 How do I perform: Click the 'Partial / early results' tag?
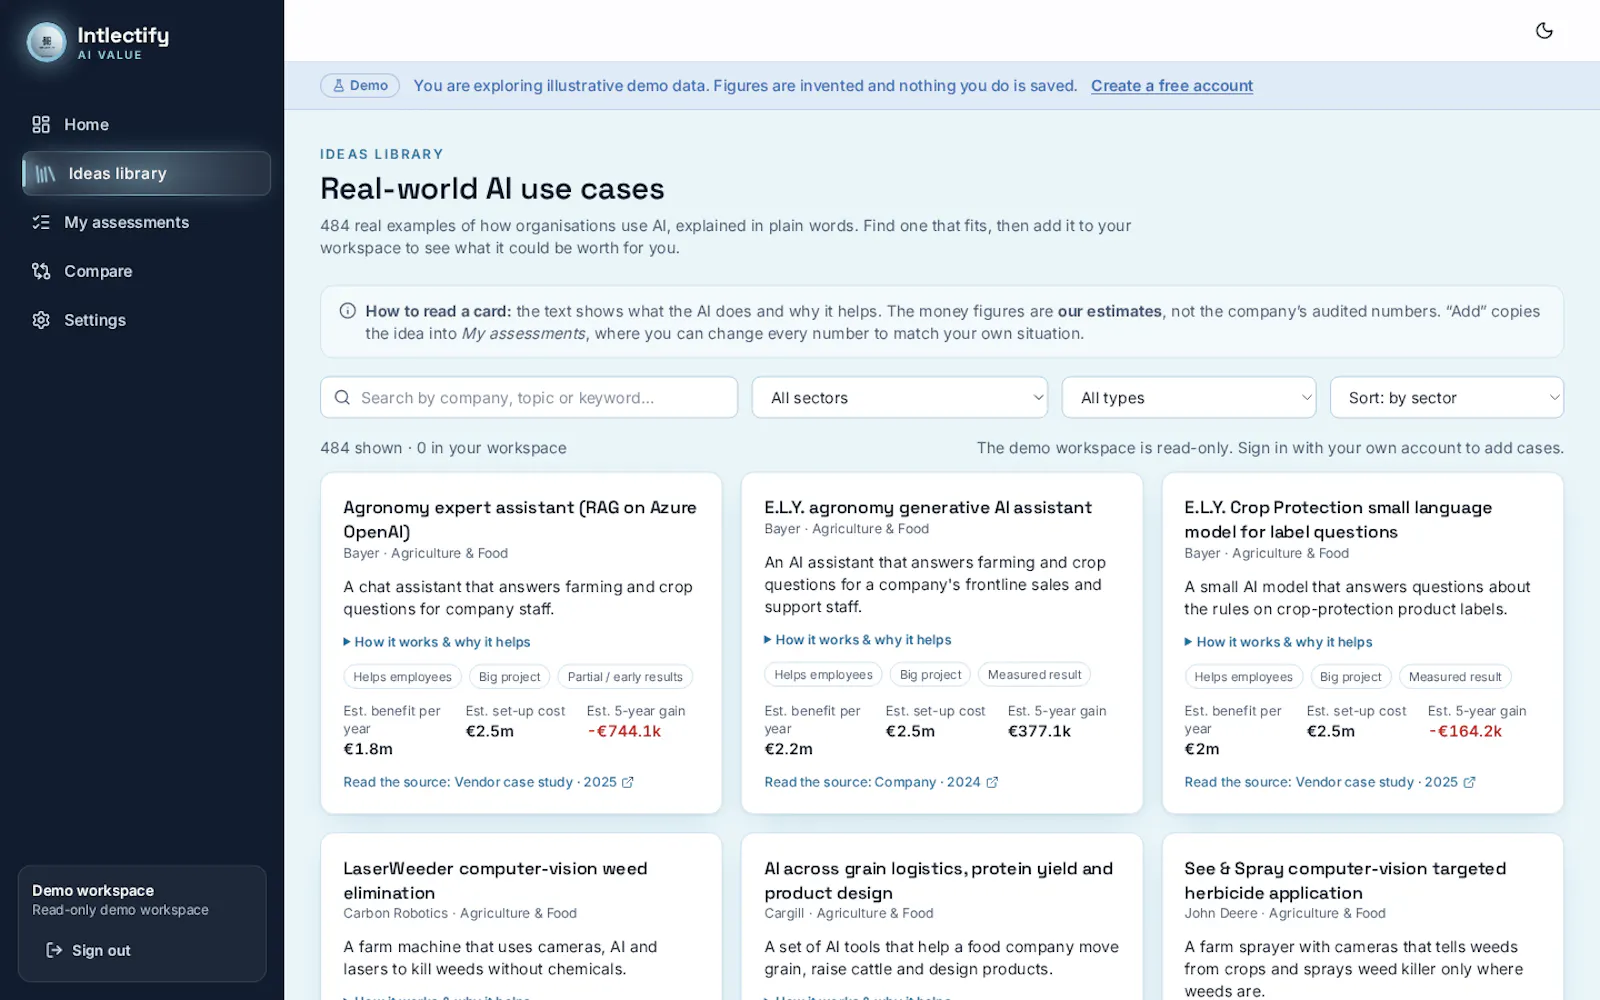(625, 677)
